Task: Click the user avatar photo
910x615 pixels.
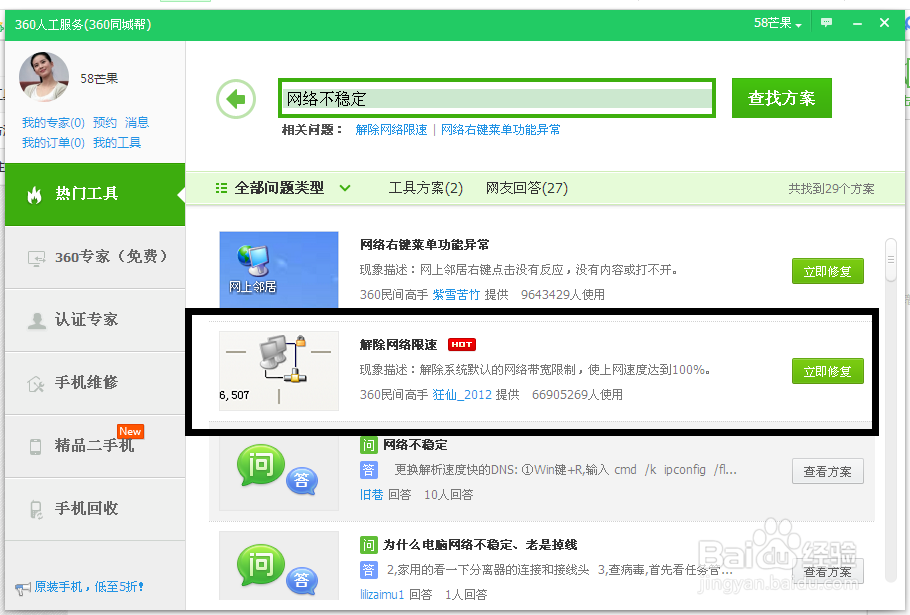Action: (44, 77)
